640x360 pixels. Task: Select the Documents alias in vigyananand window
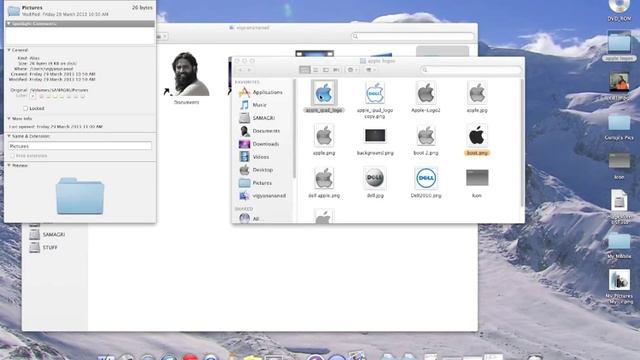click(x=187, y=78)
